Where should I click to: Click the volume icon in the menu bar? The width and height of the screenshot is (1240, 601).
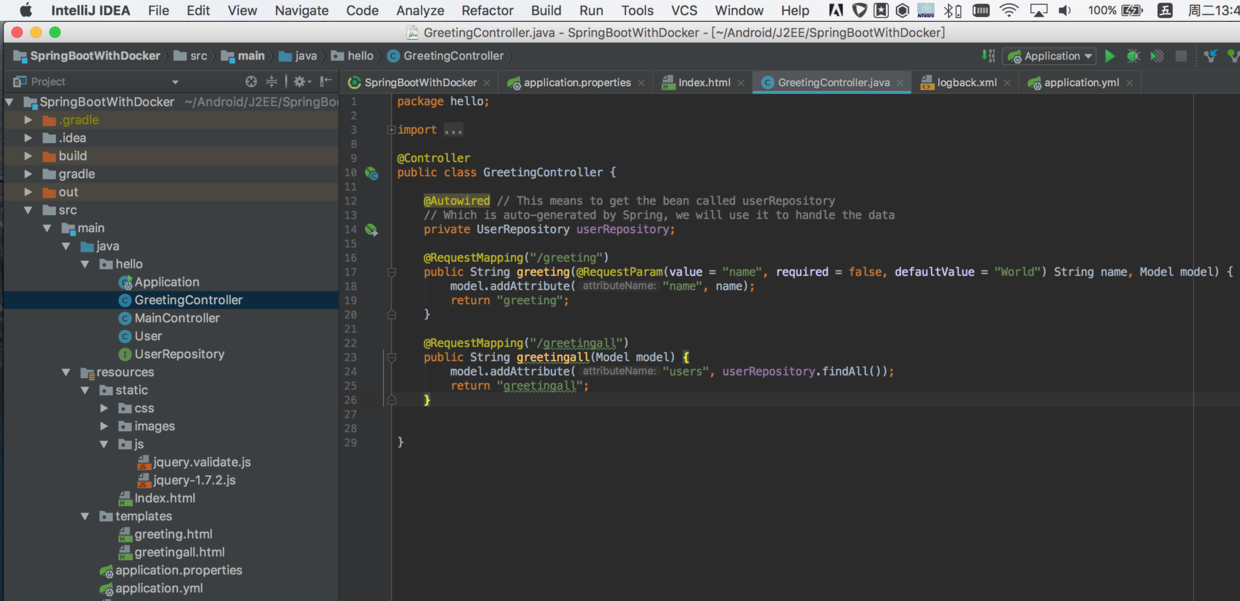tap(1065, 11)
